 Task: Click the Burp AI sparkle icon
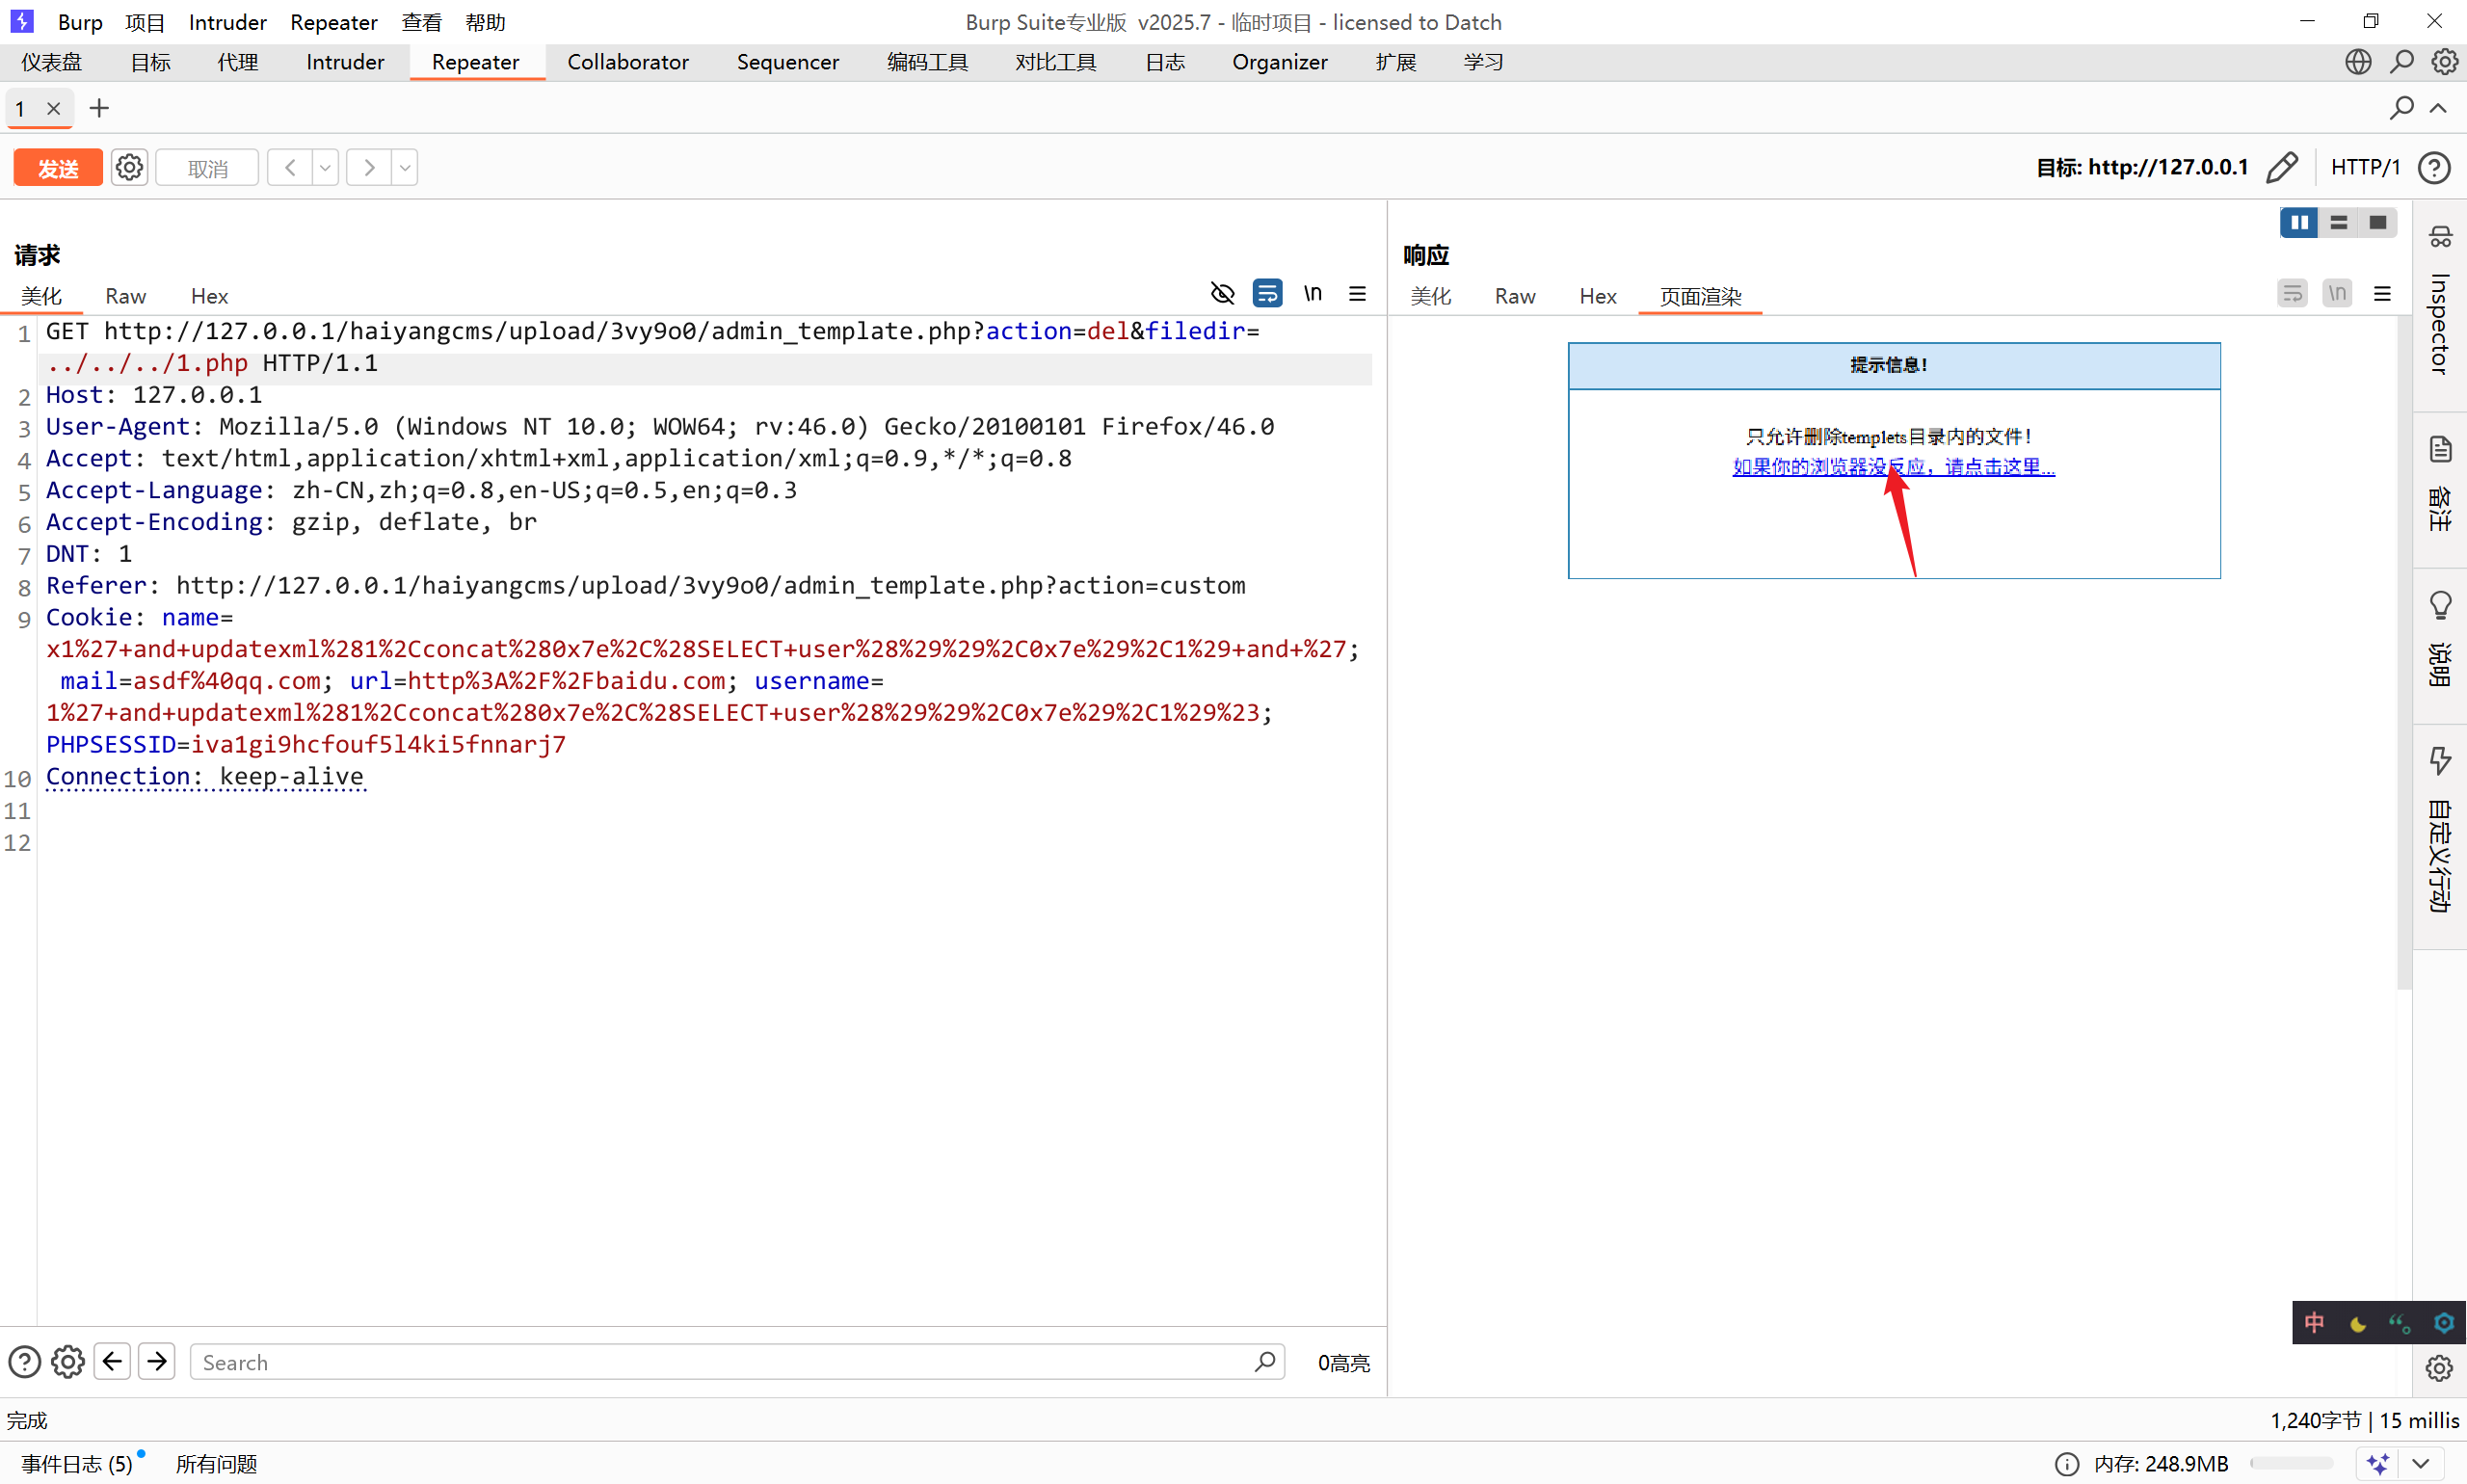2378,1464
